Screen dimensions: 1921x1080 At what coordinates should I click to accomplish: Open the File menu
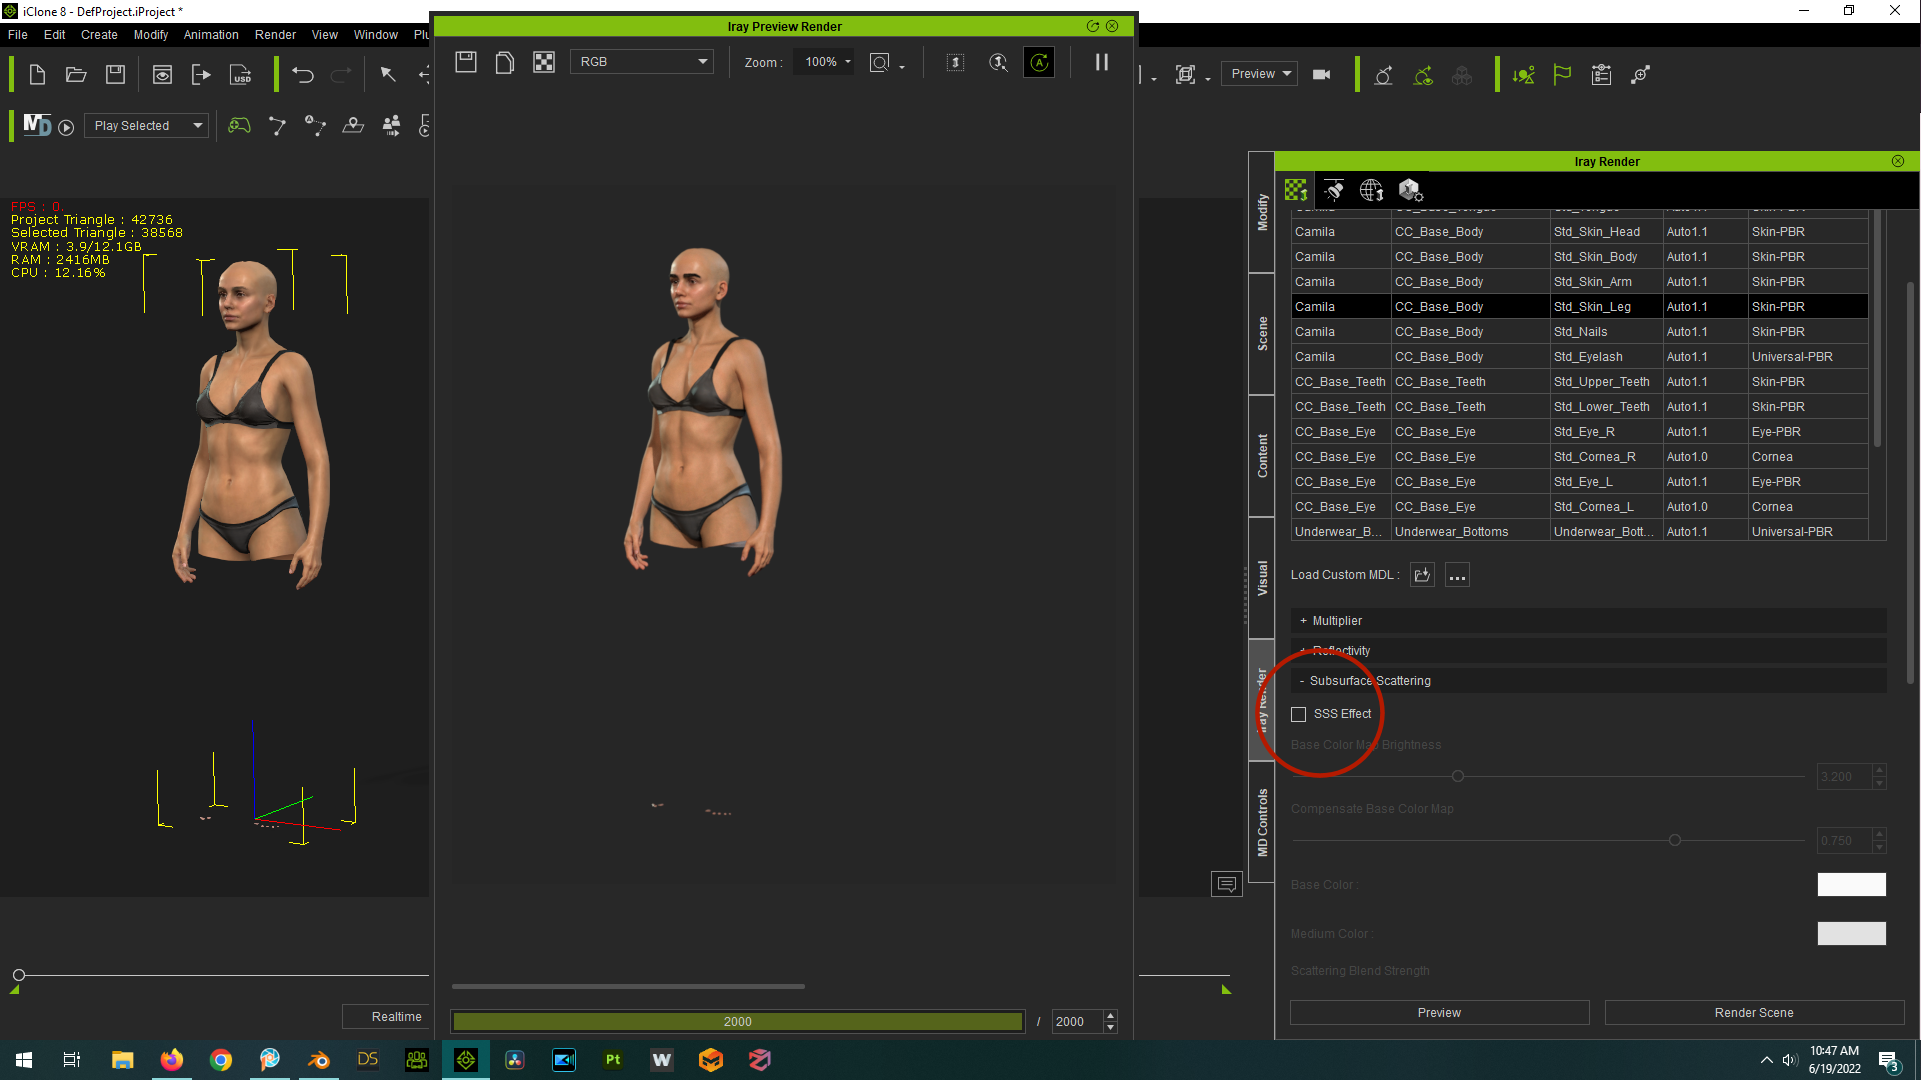(18, 35)
